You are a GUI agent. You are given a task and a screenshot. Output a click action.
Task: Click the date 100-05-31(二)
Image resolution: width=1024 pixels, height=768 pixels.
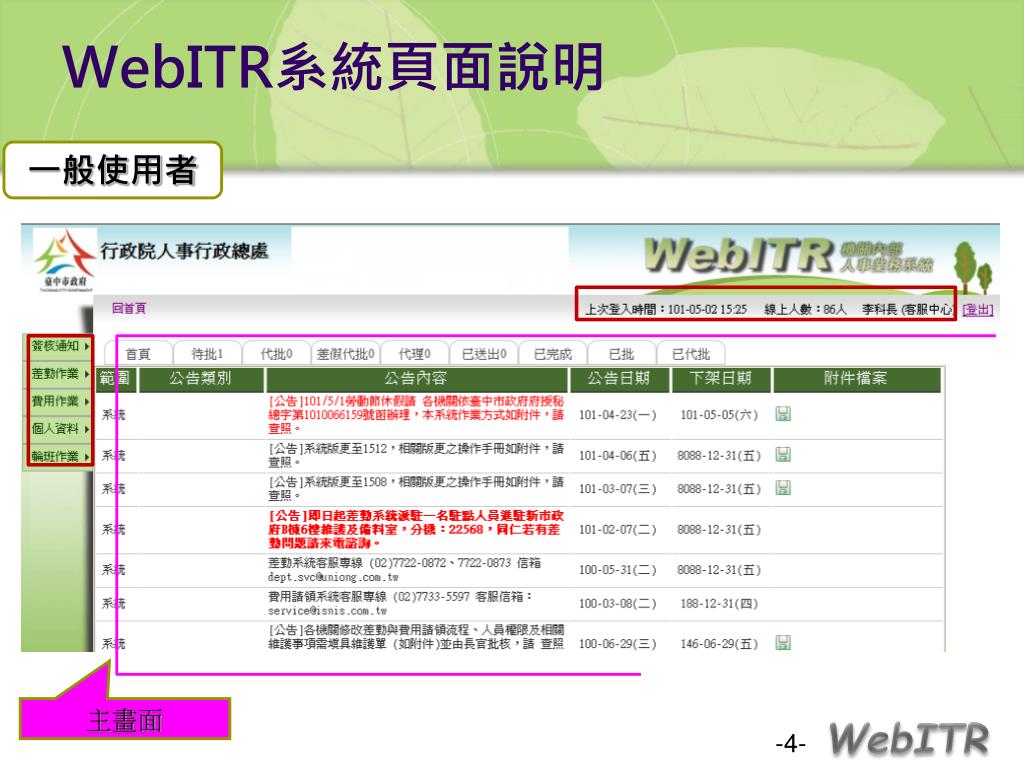[x=618, y=570]
